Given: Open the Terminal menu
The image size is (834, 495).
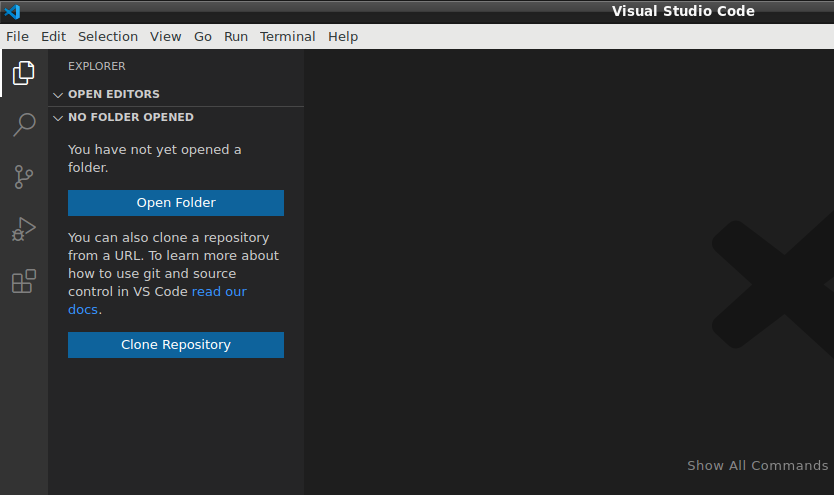Looking at the screenshot, I should click(x=288, y=37).
